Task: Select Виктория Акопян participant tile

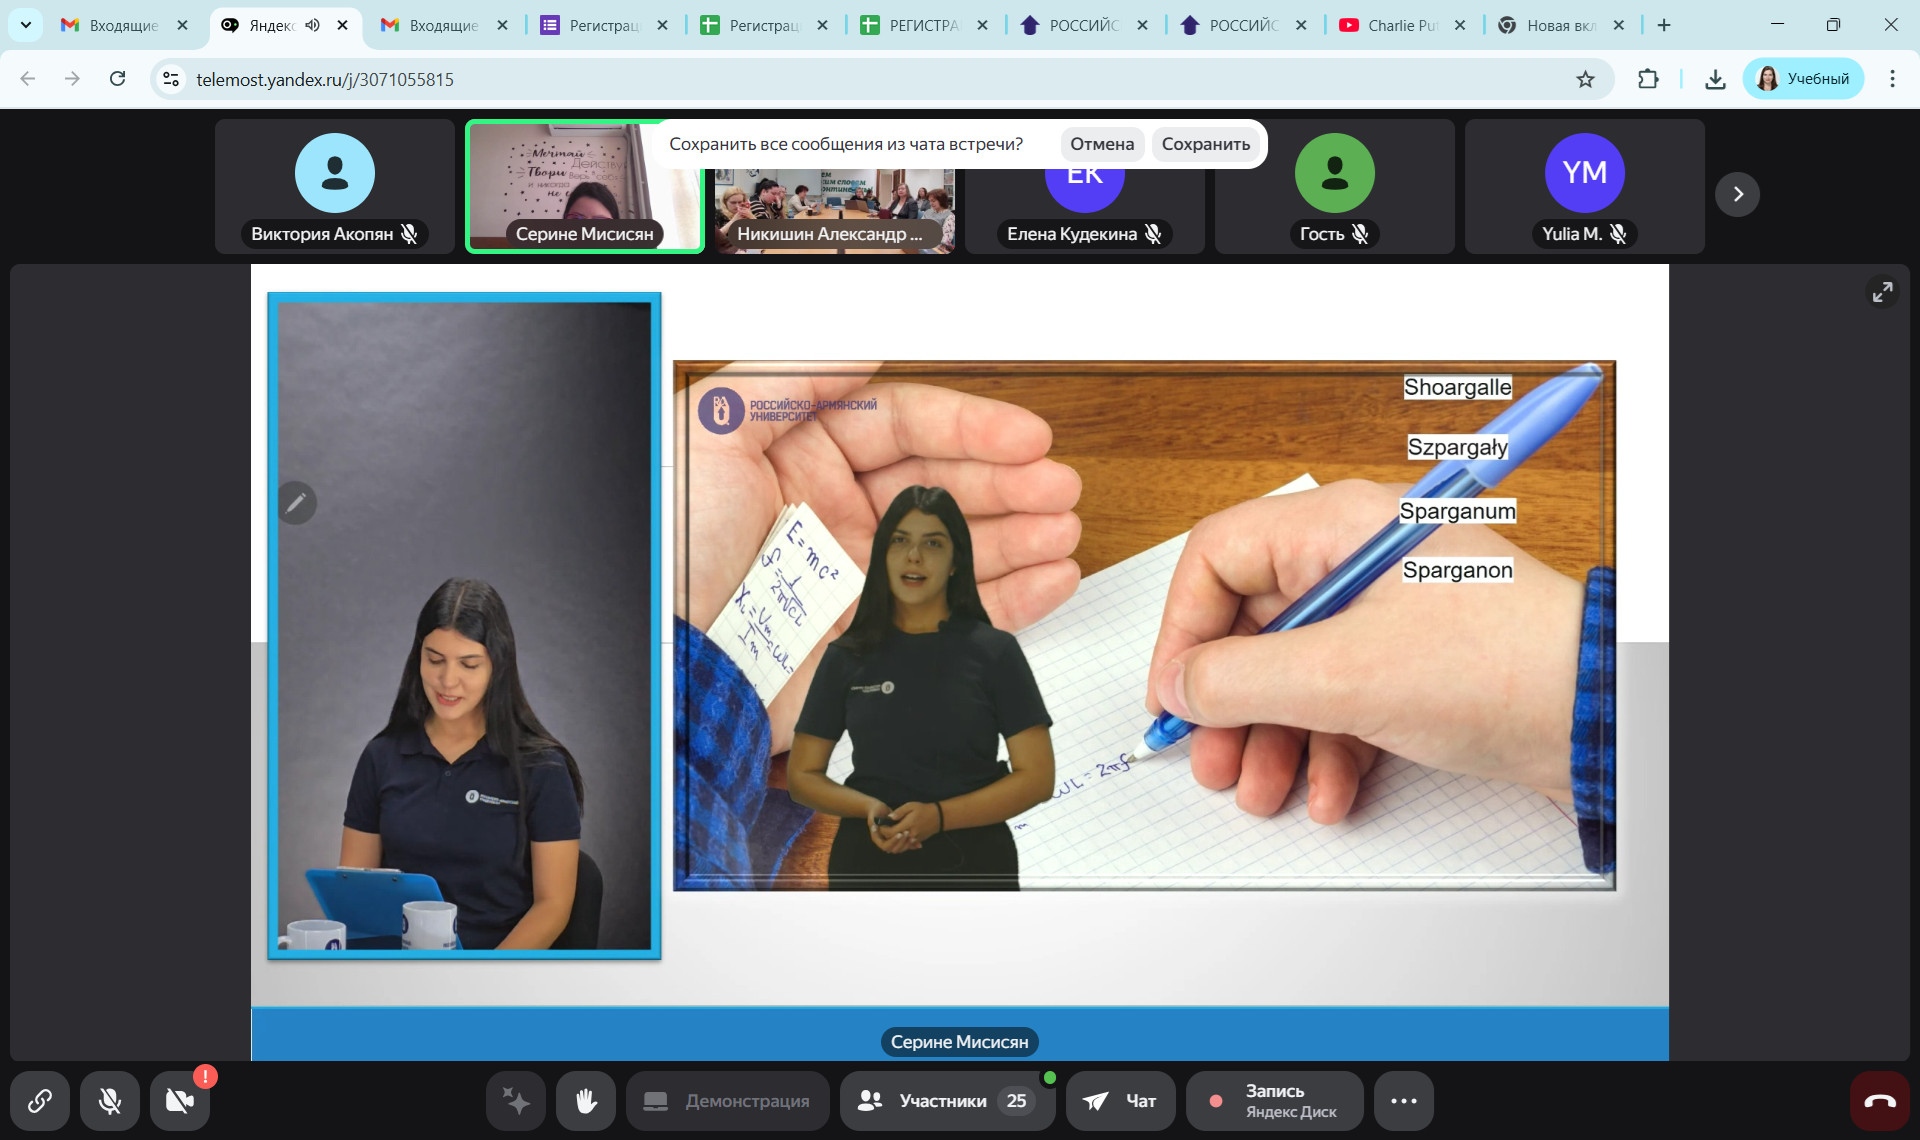Action: [335, 187]
